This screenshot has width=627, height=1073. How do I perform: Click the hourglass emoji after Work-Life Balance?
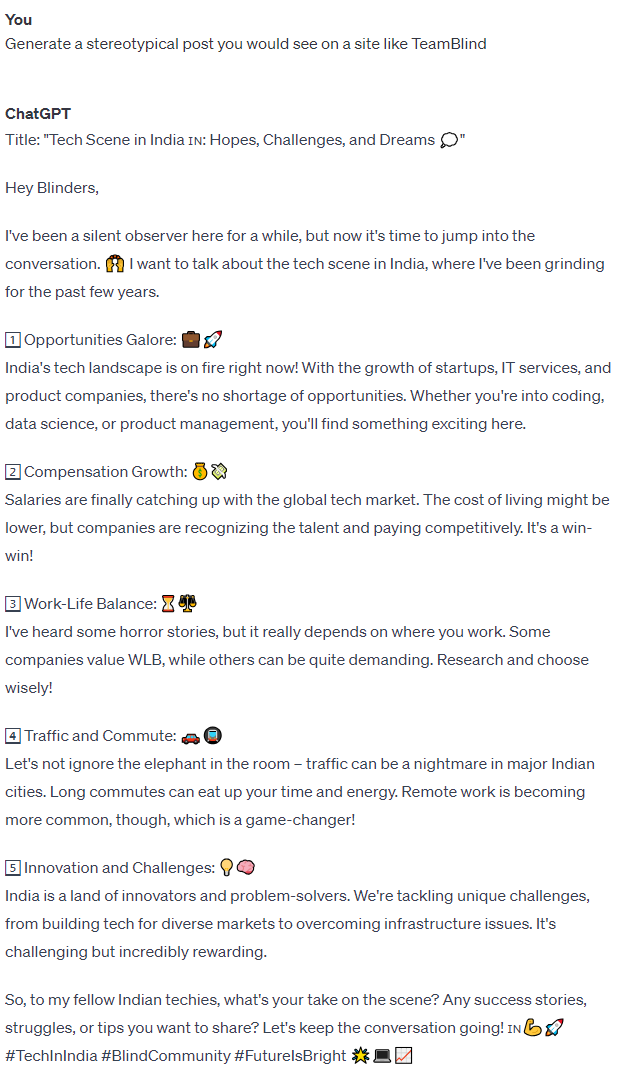(x=168, y=604)
